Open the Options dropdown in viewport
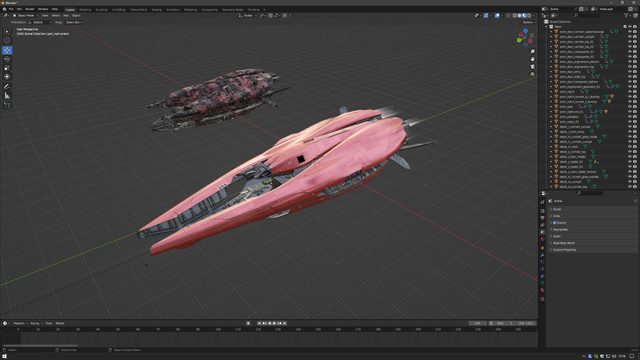 528,22
